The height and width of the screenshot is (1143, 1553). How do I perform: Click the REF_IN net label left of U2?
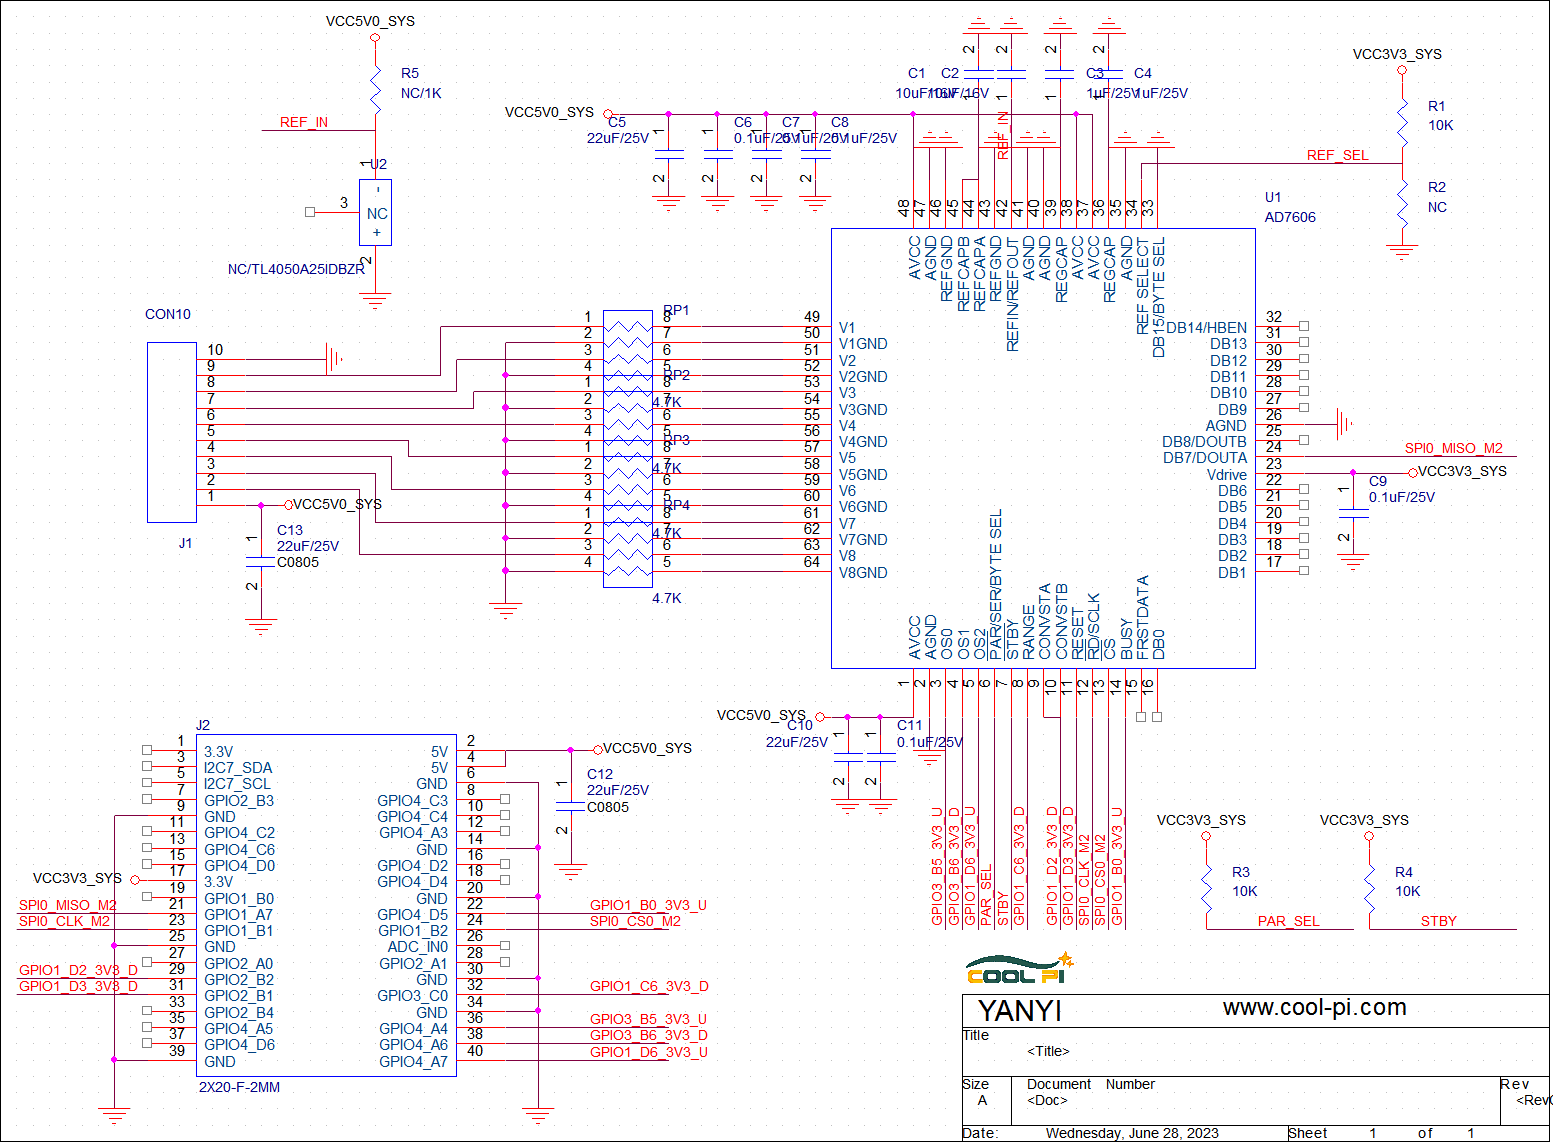(x=304, y=122)
